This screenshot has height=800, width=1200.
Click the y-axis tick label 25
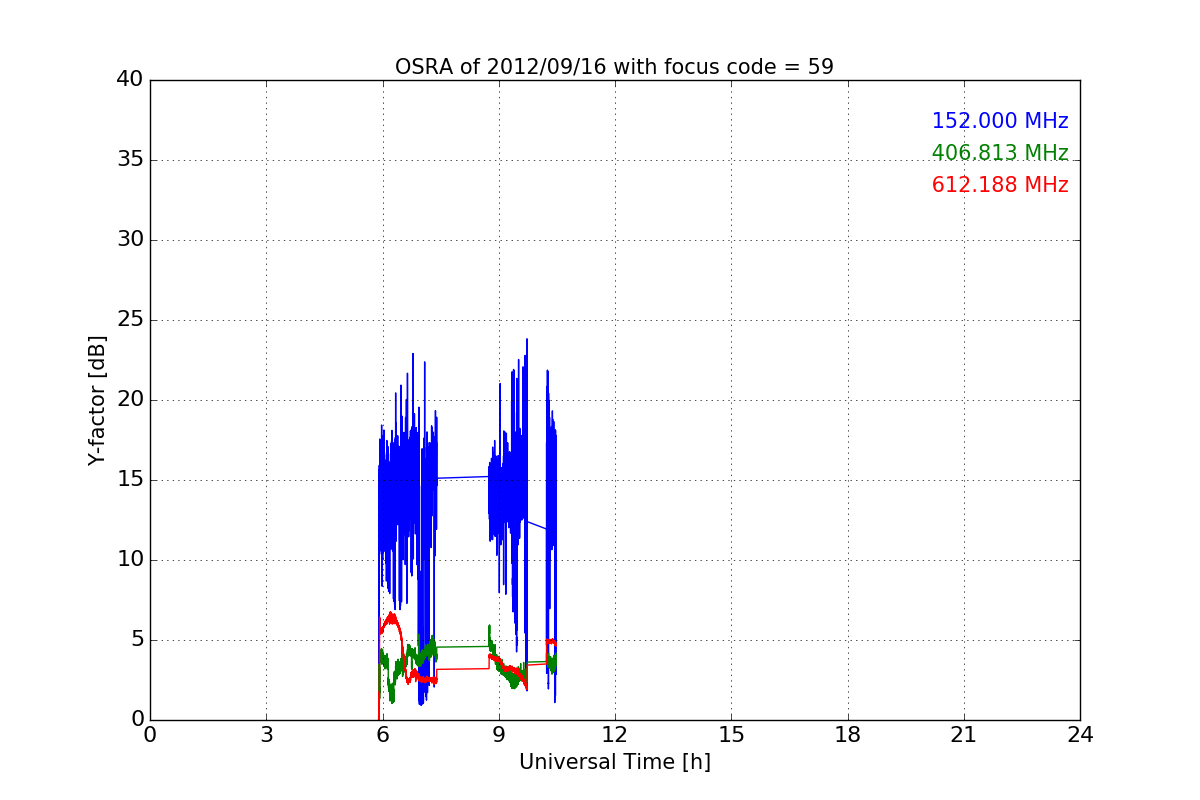tap(130, 320)
